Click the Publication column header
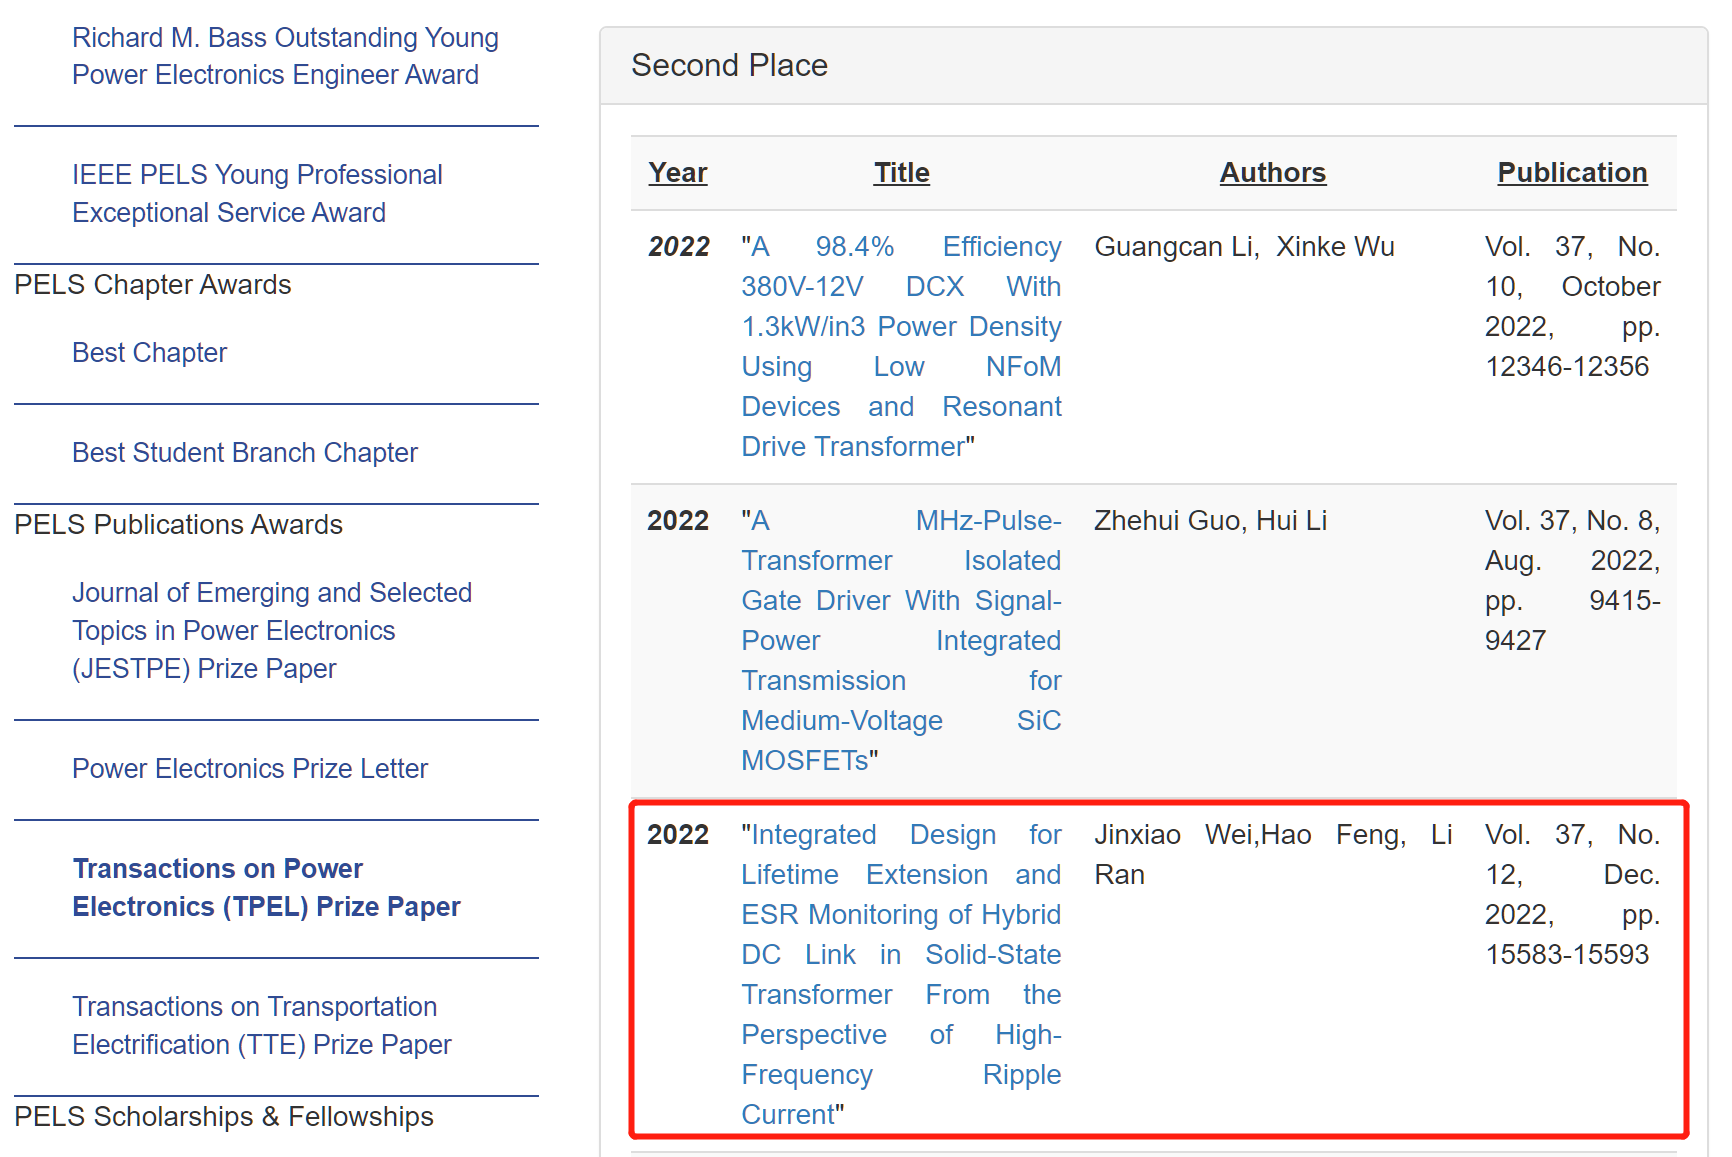The height and width of the screenshot is (1157, 1732). 1571,173
